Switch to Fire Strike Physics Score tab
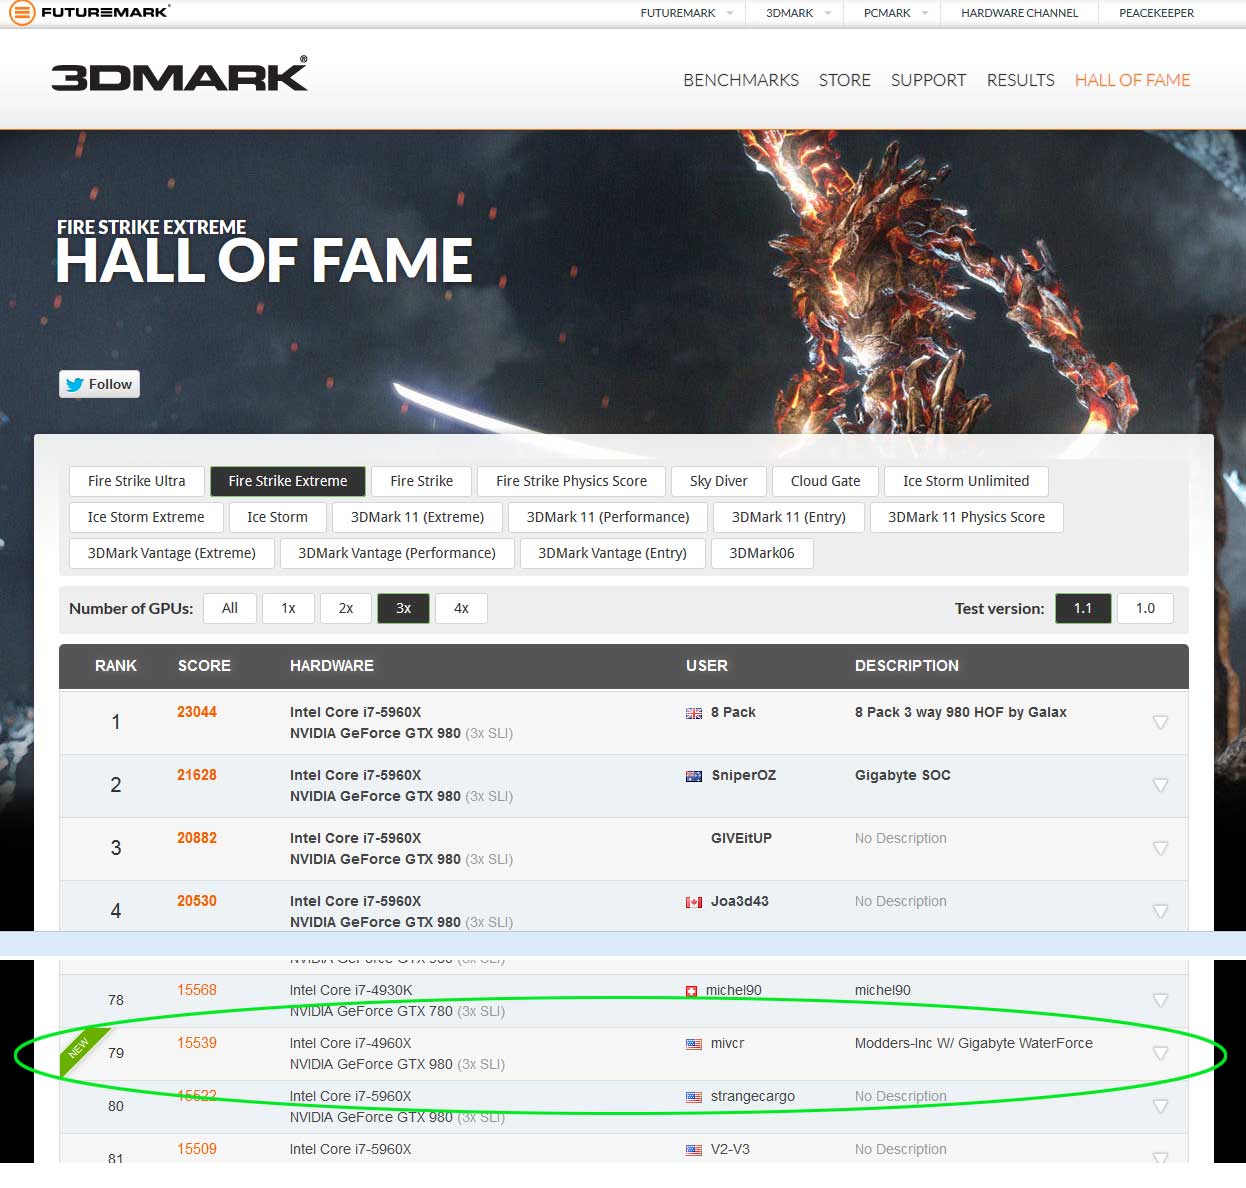Viewport: 1246px width, 1188px height. coord(572,481)
